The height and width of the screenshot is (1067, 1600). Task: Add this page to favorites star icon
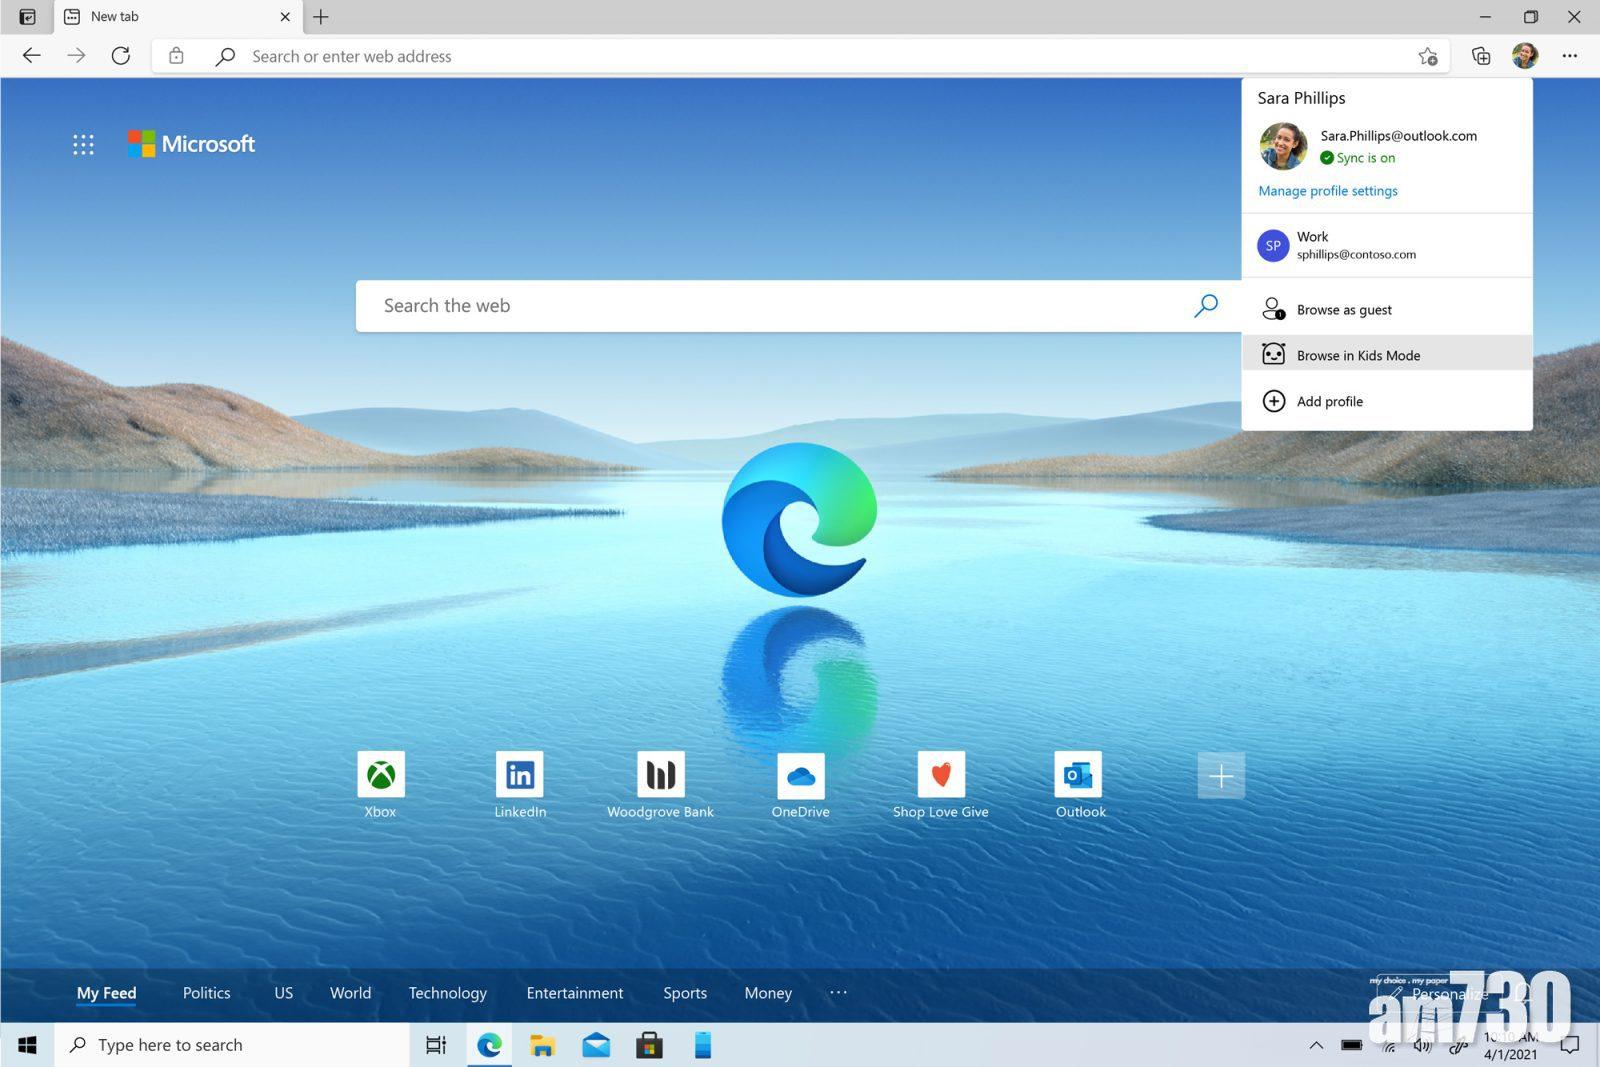1427,56
